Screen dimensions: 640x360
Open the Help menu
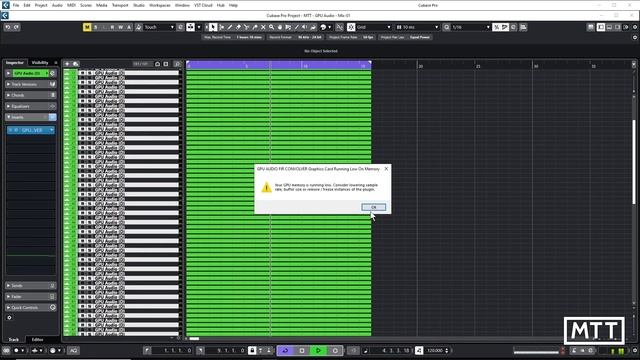click(x=233, y=5)
